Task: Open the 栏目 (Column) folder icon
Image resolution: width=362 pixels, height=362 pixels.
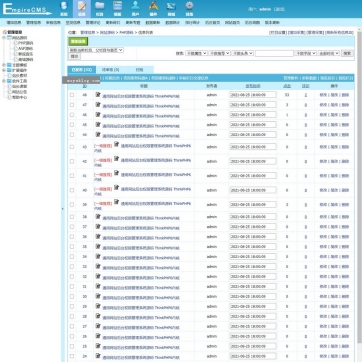Action: tap(99, 9)
